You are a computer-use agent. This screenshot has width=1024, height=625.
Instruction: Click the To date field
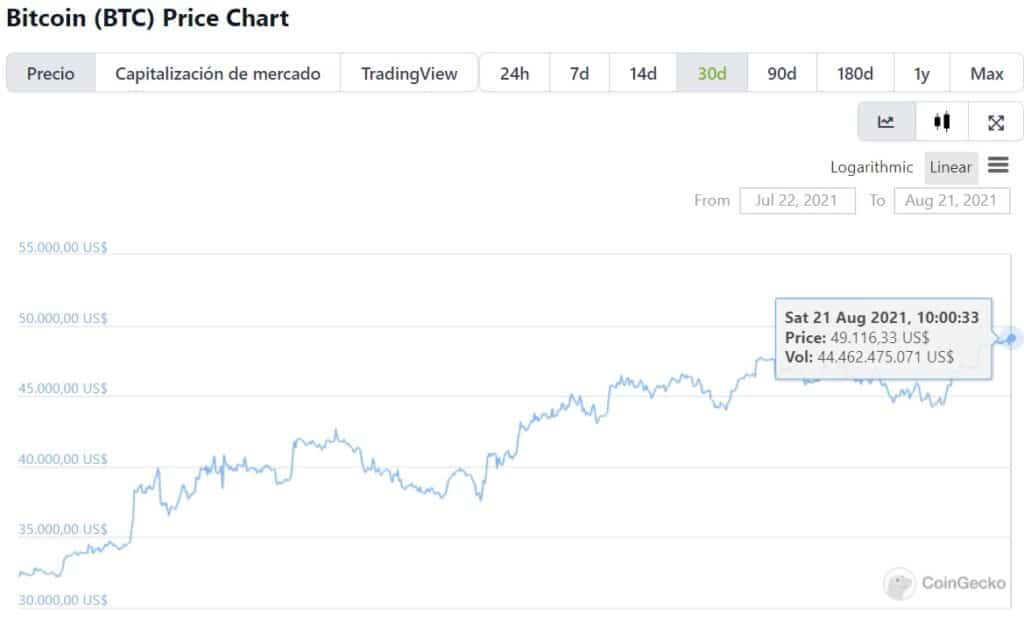click(951, 200)
